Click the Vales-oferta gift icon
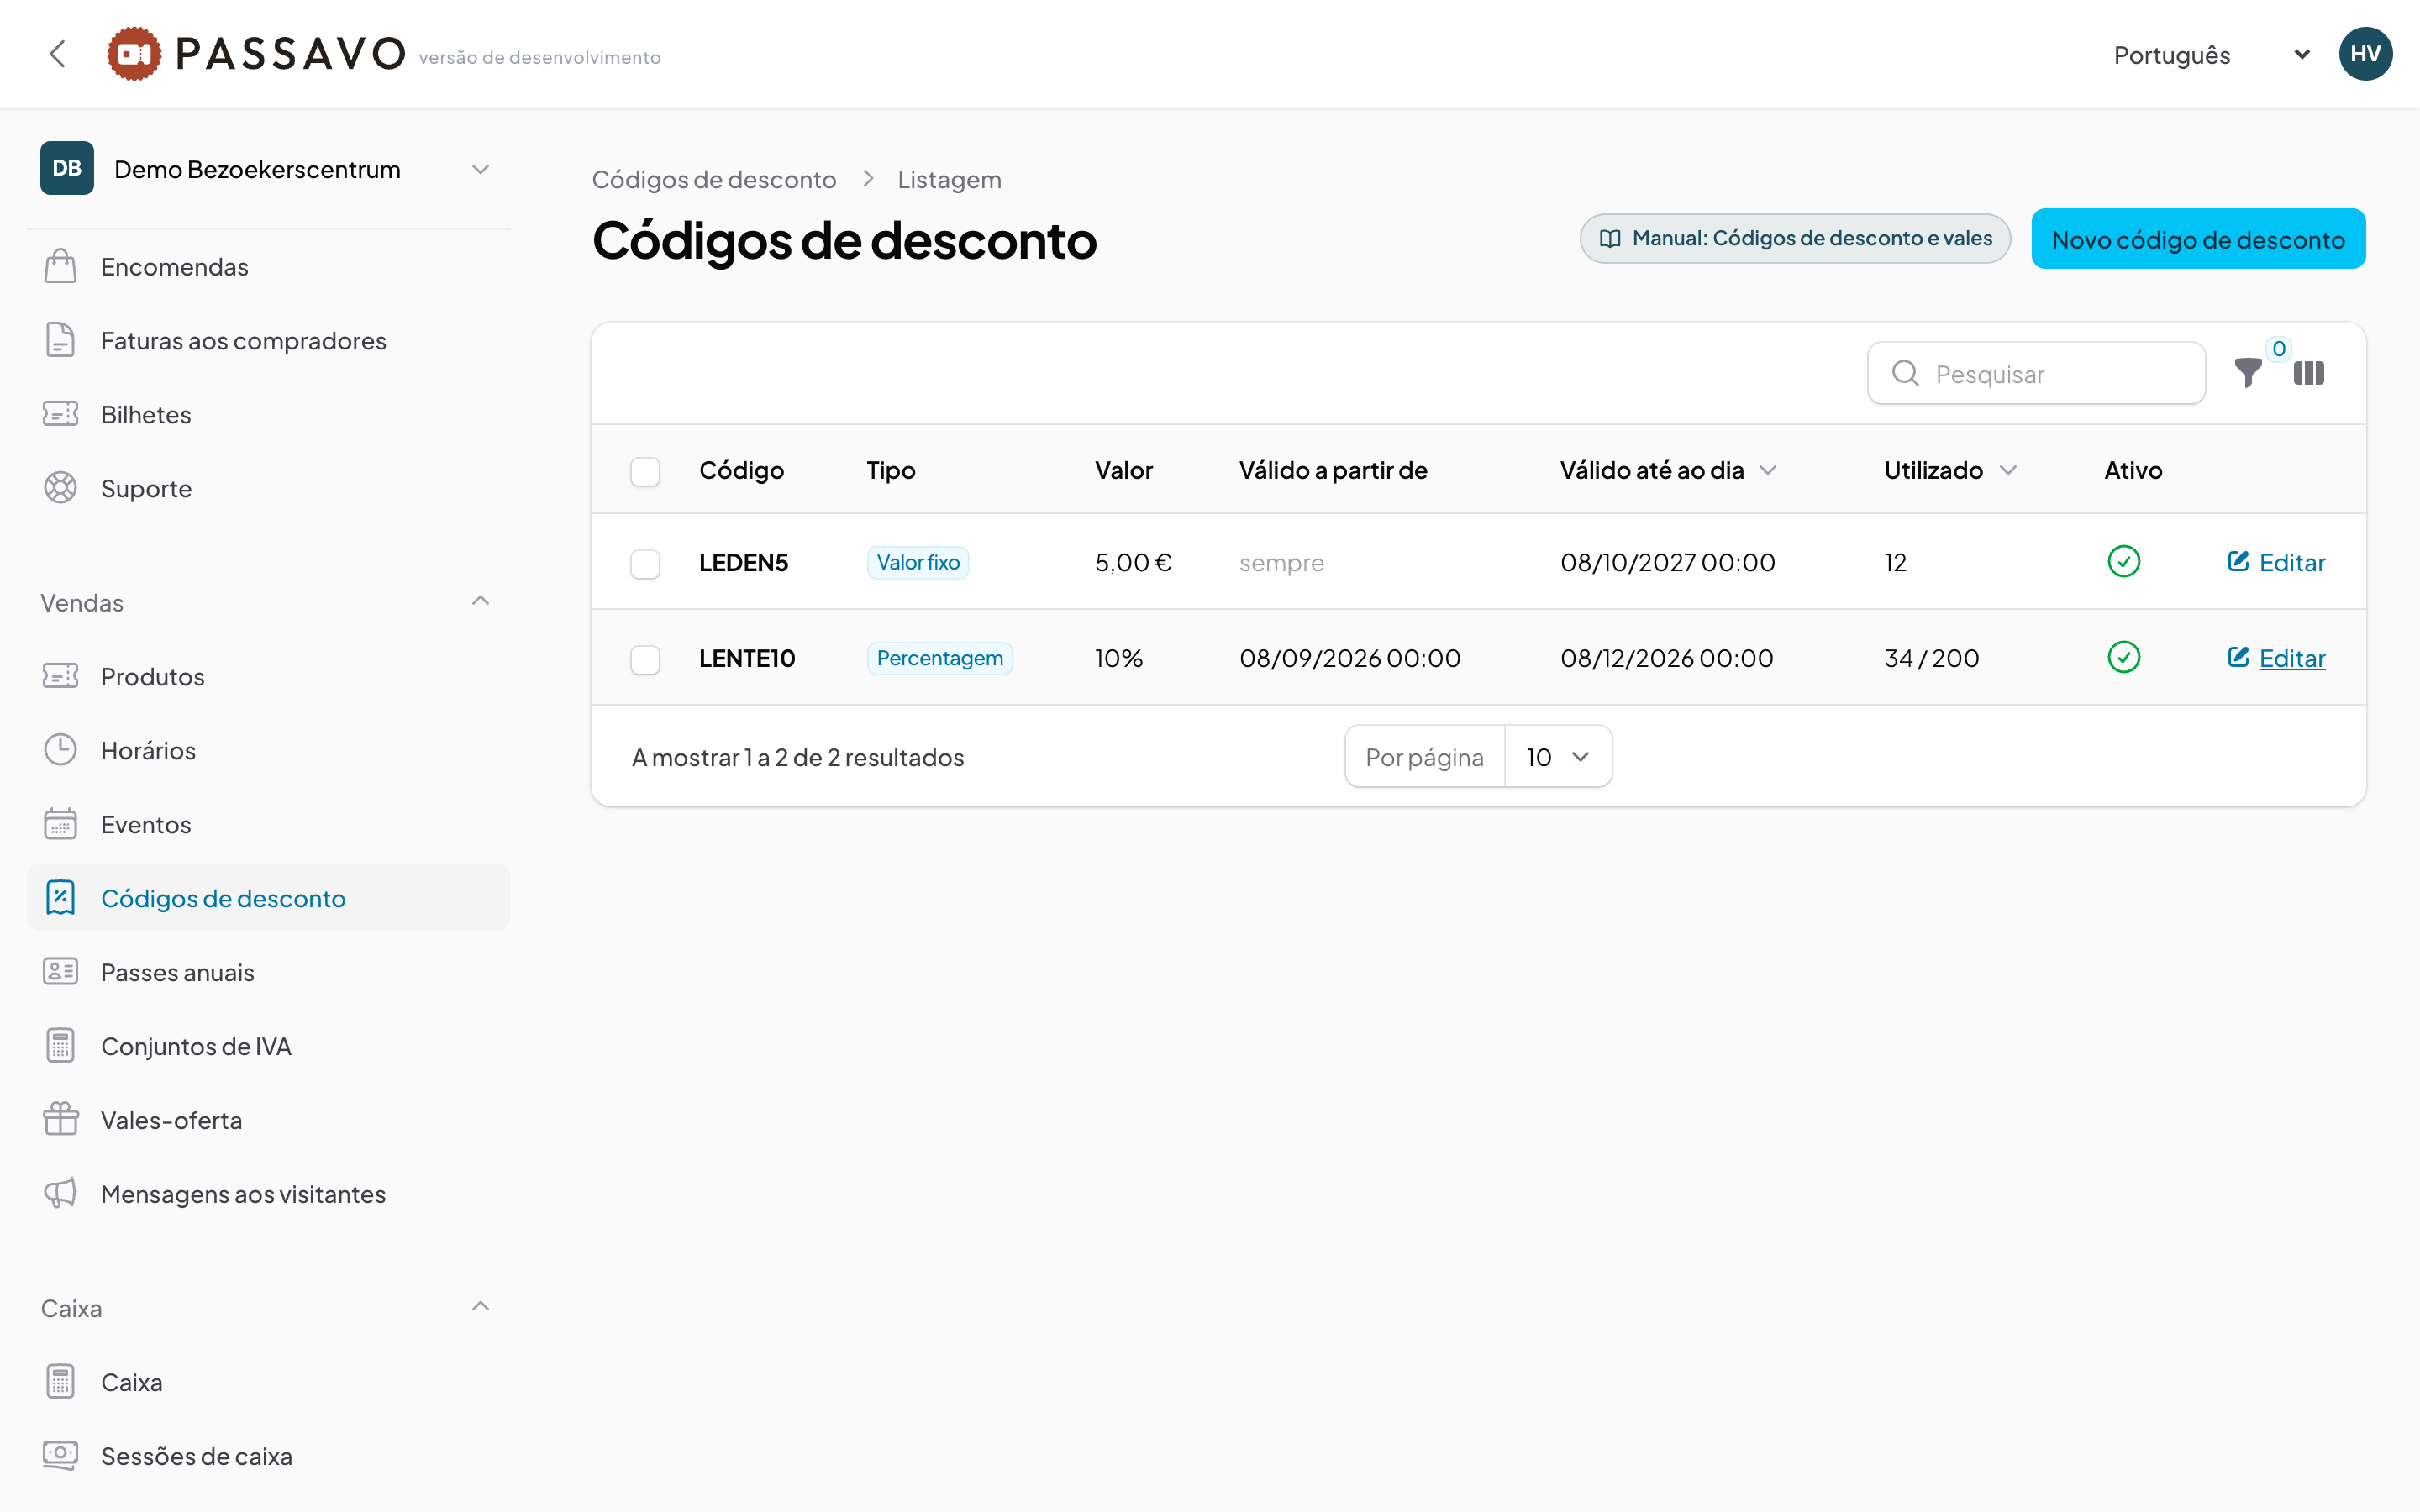 [x=60, y=1119]
